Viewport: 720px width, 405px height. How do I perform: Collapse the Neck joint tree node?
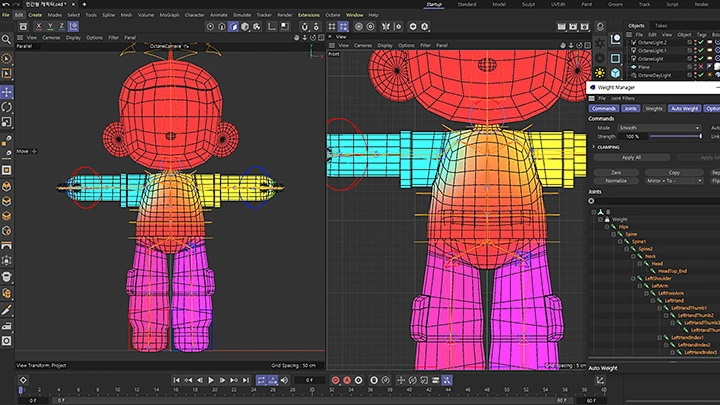click(633, 256)
